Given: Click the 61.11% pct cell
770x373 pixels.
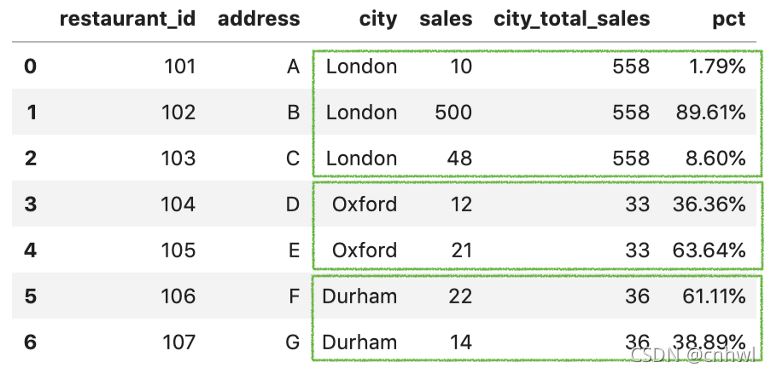Looking at the screenshot, I should click(x=714, y=296).
